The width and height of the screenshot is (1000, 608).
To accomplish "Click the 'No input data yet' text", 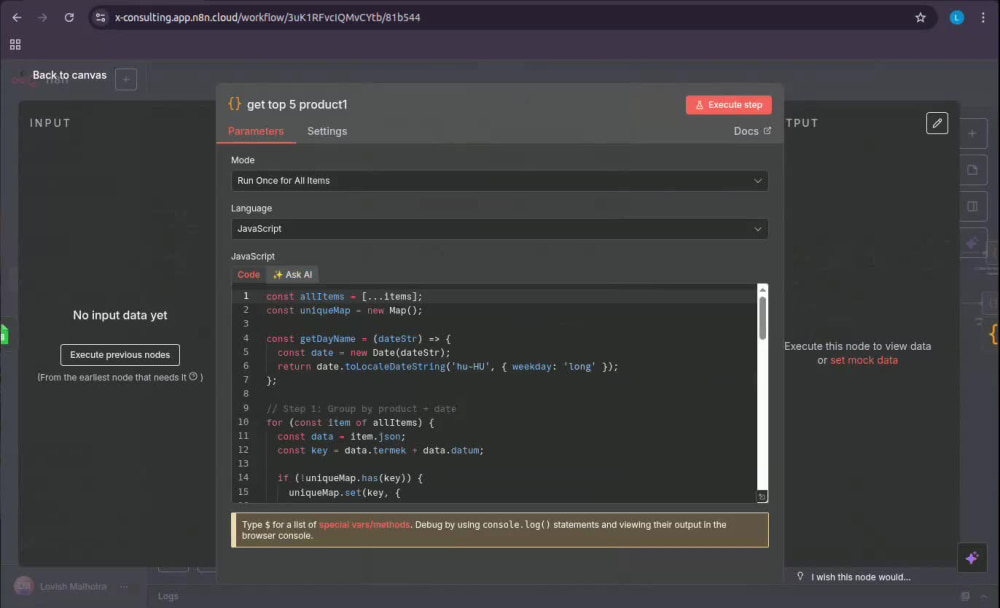I will tap(120, 315).
